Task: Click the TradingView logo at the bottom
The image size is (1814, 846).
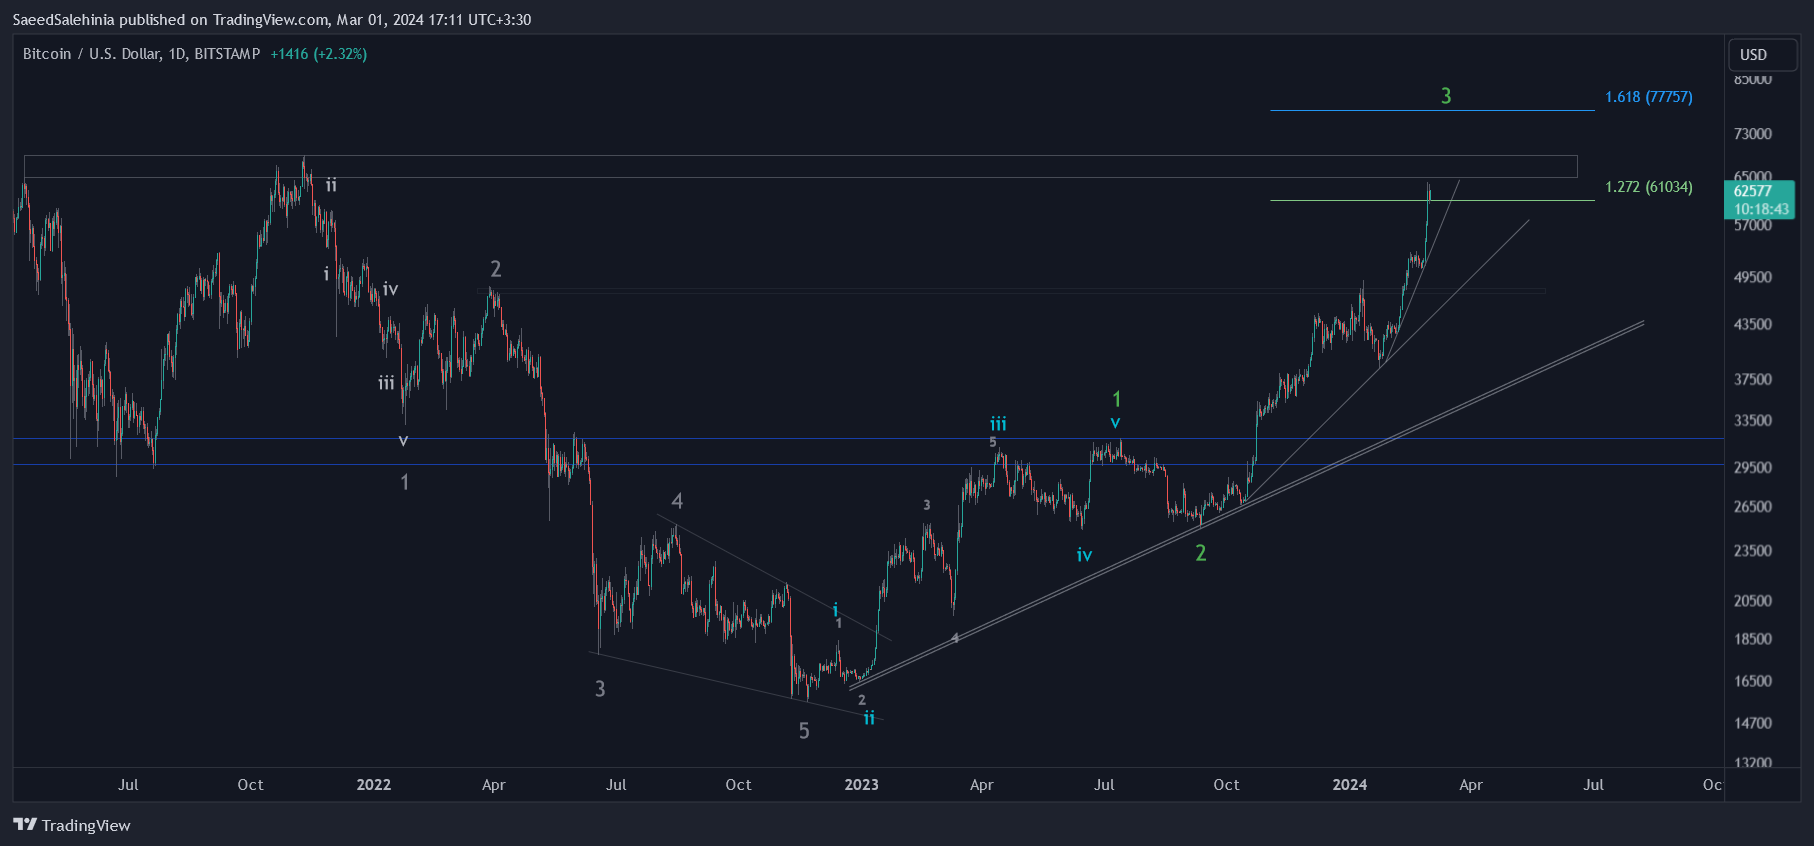Action: tap(72, 825)
